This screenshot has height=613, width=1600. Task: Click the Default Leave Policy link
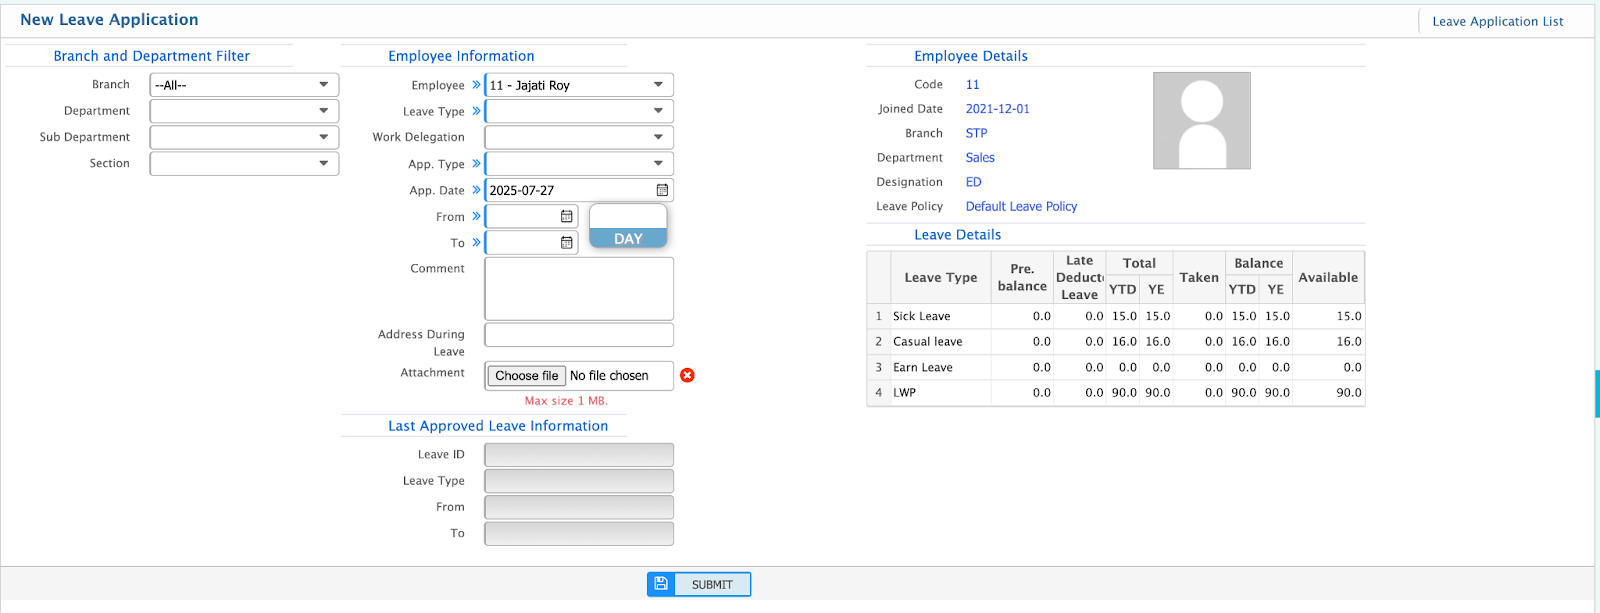tap(1021, 206)
